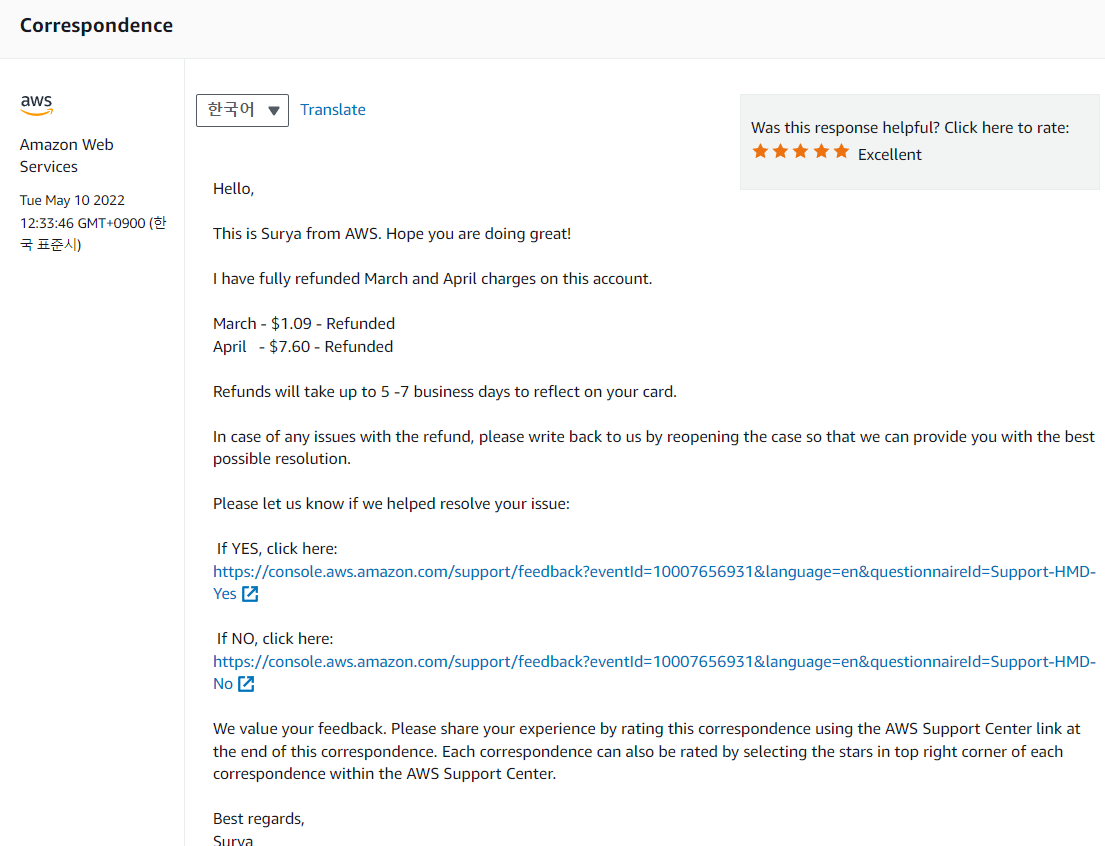Open the 한국어 language dropdown
Screen dimensions: 1105x846
click(242, 111)
